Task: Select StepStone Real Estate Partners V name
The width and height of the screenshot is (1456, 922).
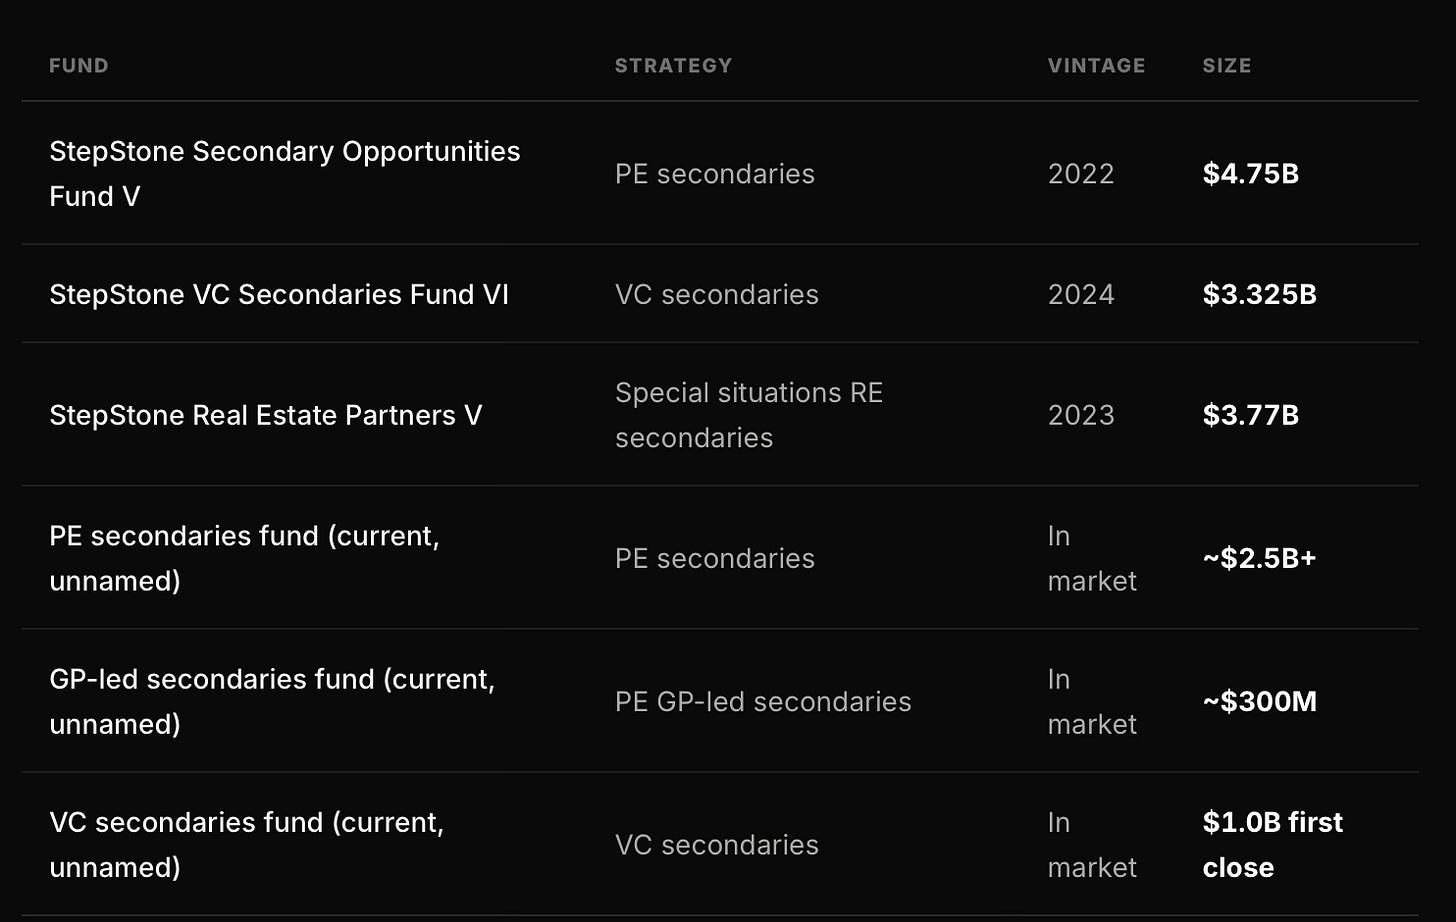Action: click(x=266, y=416)
